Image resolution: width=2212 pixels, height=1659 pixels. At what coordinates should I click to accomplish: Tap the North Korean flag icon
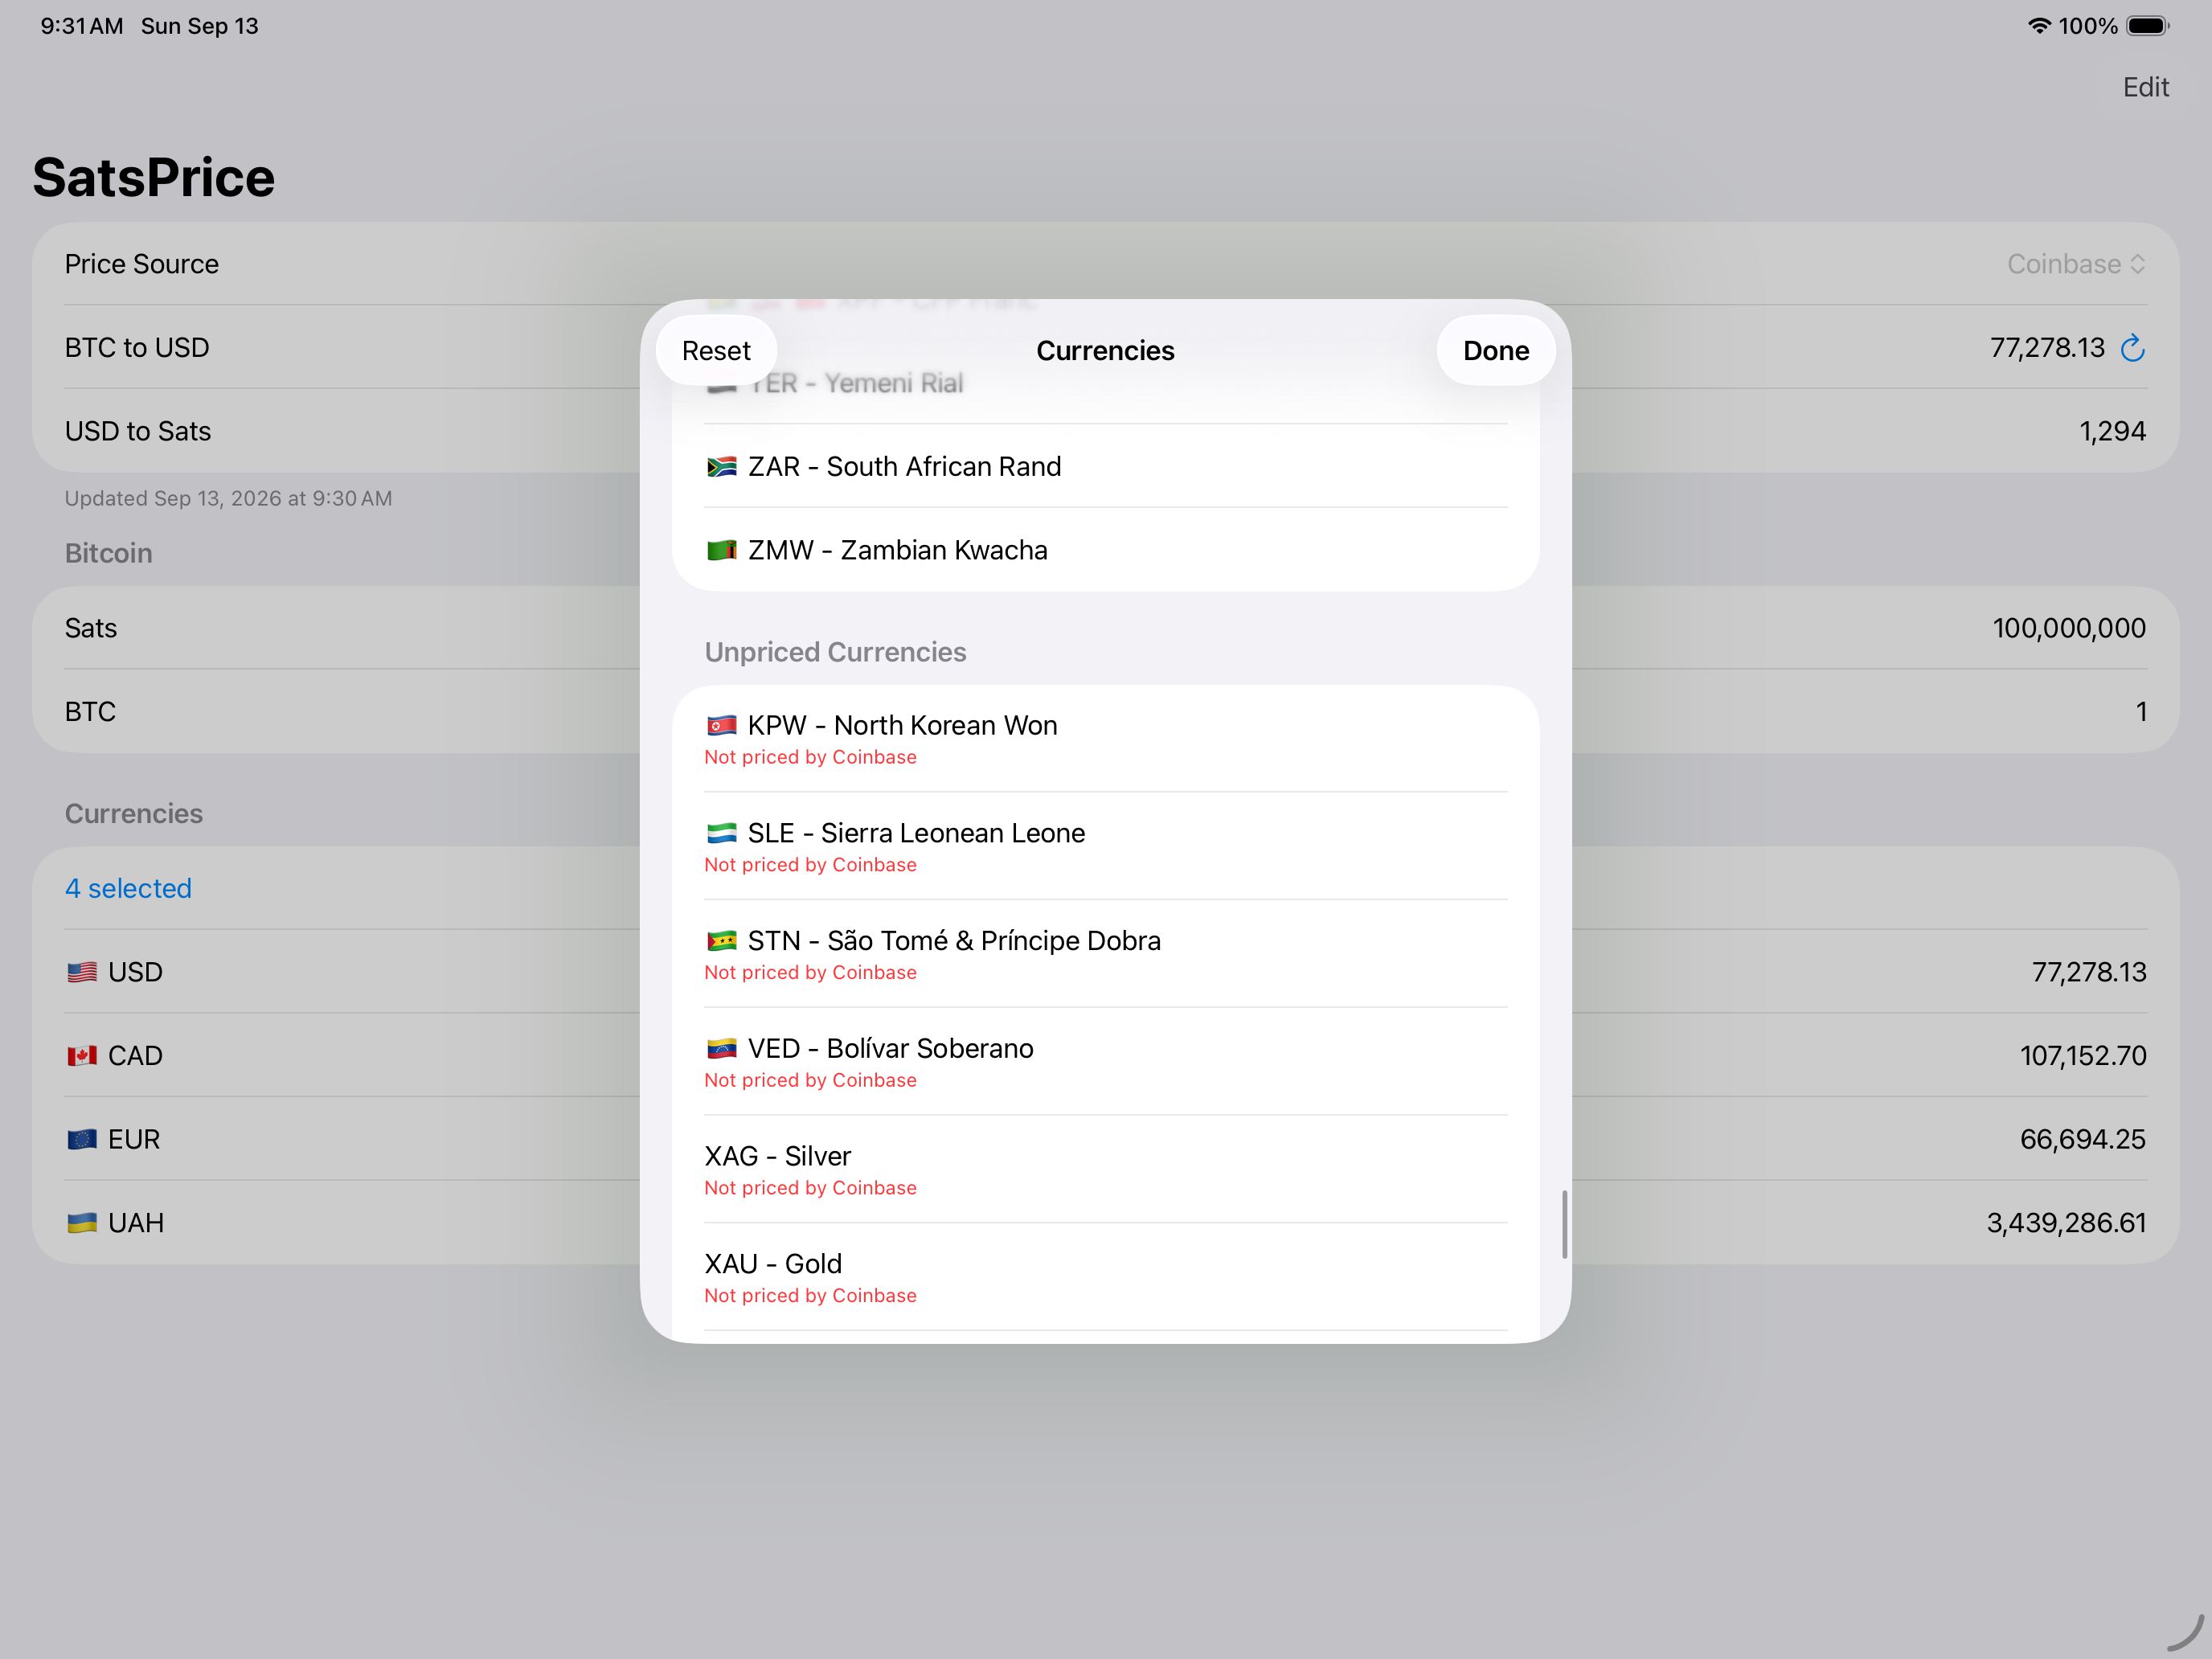click(x=721, y=725)
